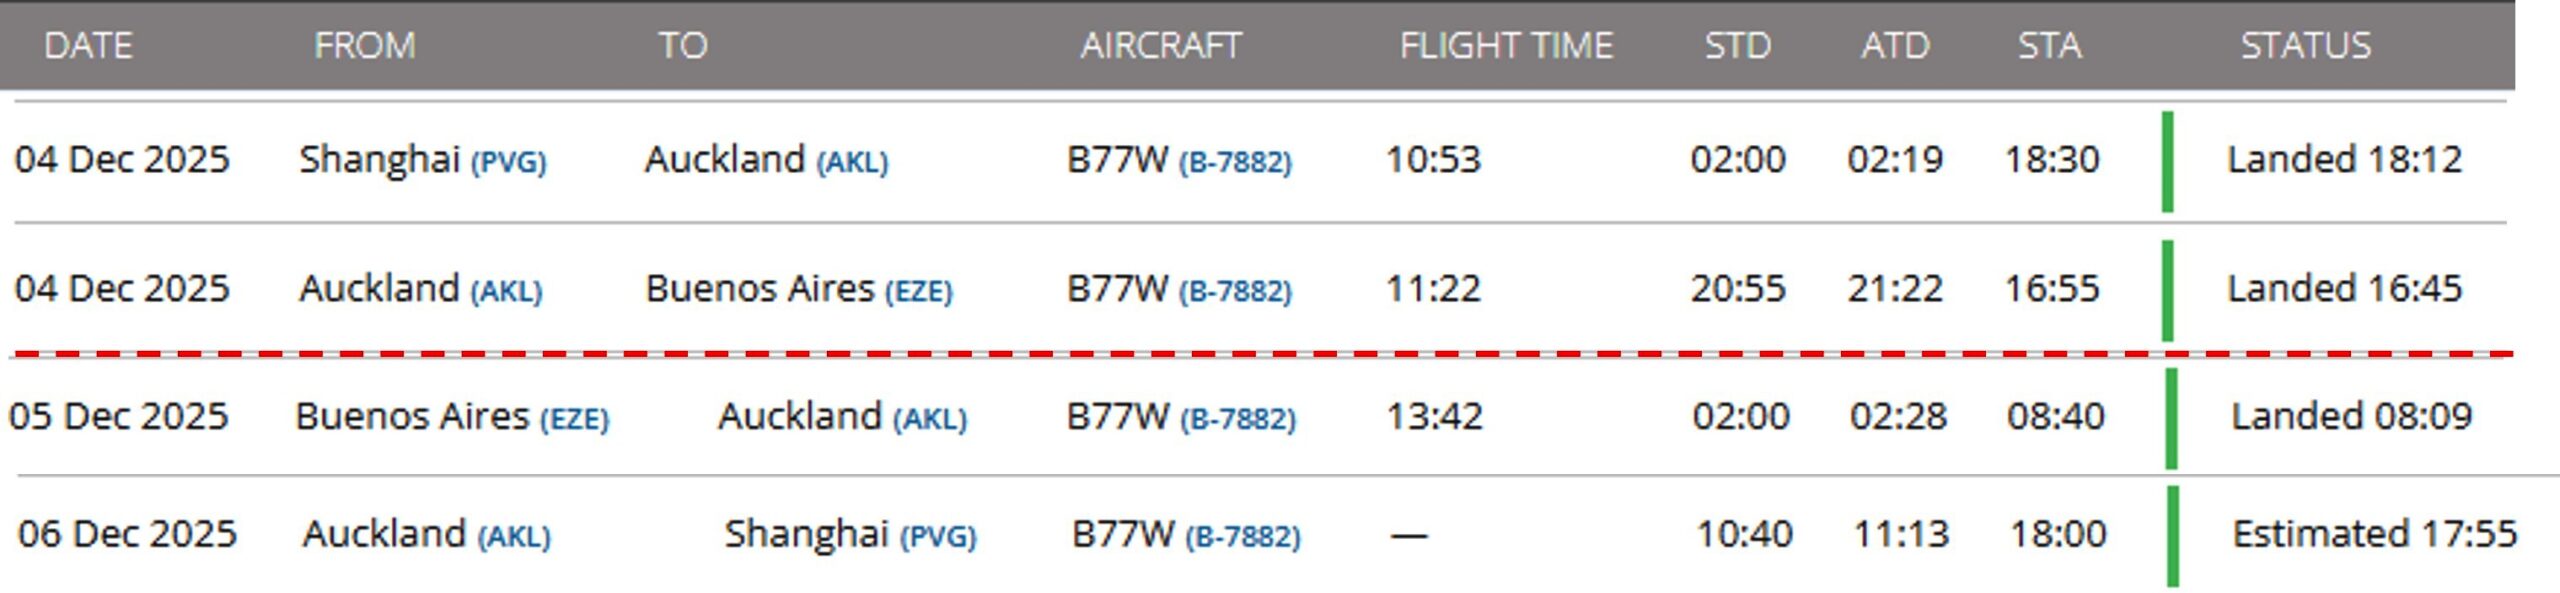Open PVG destination link on 06 Dec row

pyautogui.click(x=938, y=537)
